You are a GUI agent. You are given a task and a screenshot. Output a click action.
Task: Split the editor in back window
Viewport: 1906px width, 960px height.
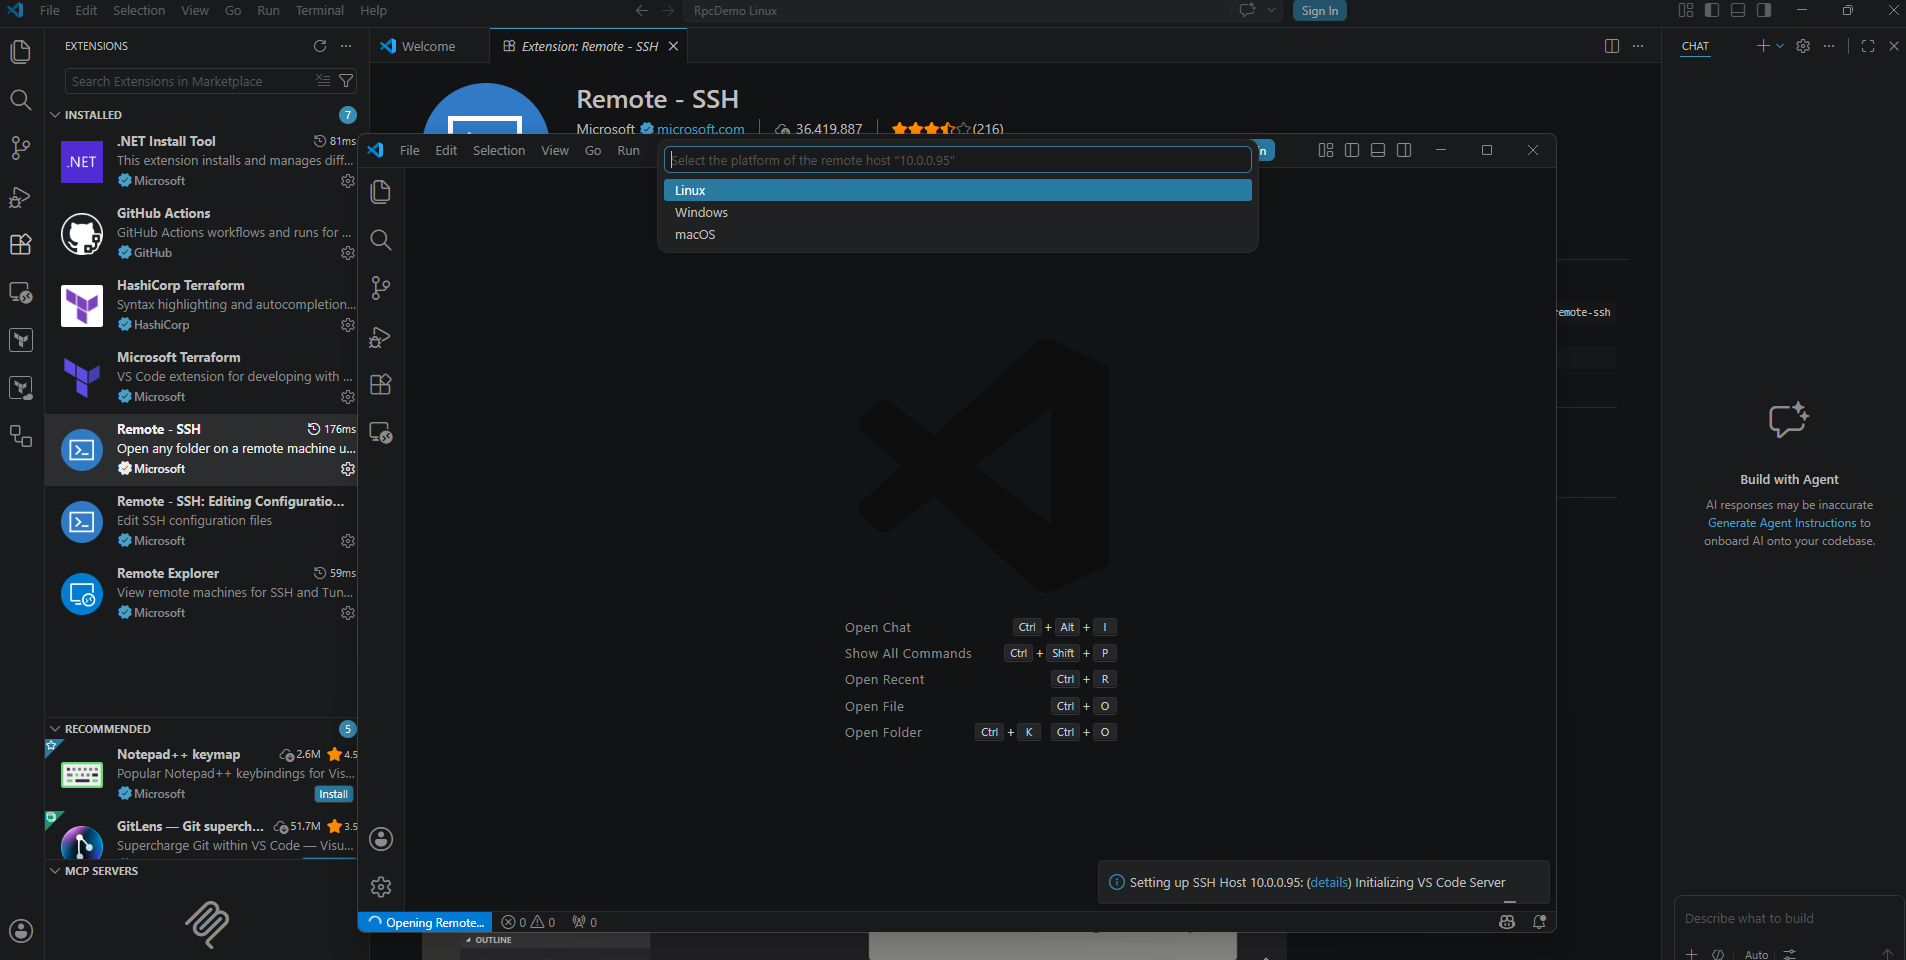click(x=1612, y=46)
